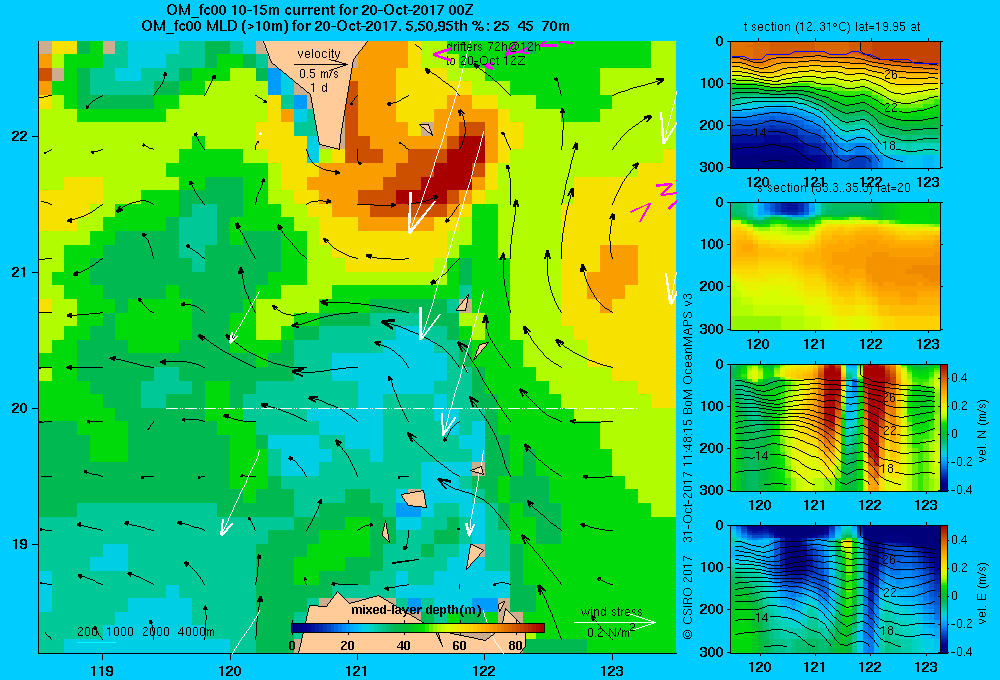Click the mixed-layer depth color bar
1000x680 pixels.
pyautogui.click(x=418, y=628)
